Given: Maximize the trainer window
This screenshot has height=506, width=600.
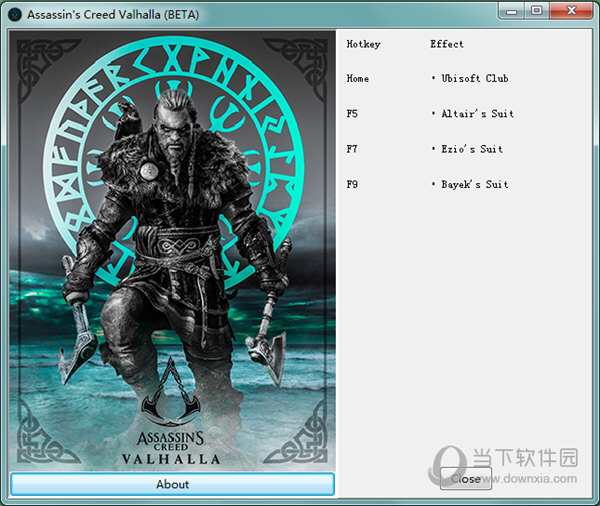Looking at the screenshot, I should click(x=536, y=11).
